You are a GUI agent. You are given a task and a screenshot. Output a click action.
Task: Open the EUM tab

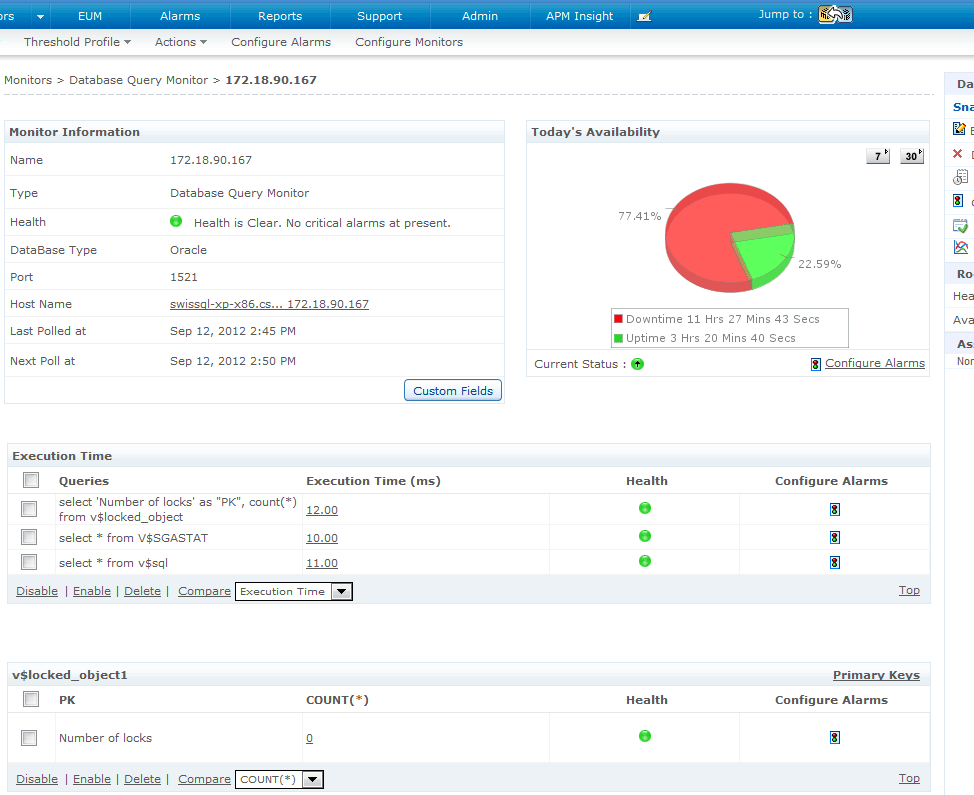[x=90, y=16]
